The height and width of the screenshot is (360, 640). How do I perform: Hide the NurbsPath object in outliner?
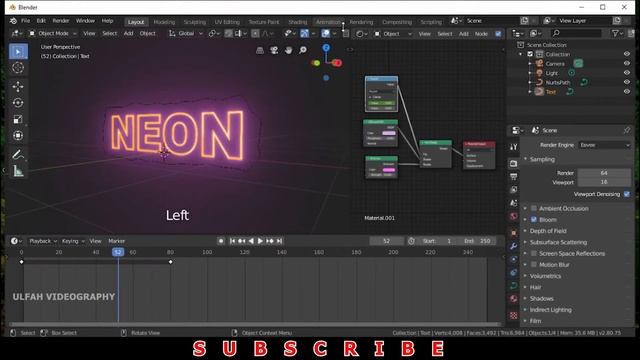click(x=627, y=82)
